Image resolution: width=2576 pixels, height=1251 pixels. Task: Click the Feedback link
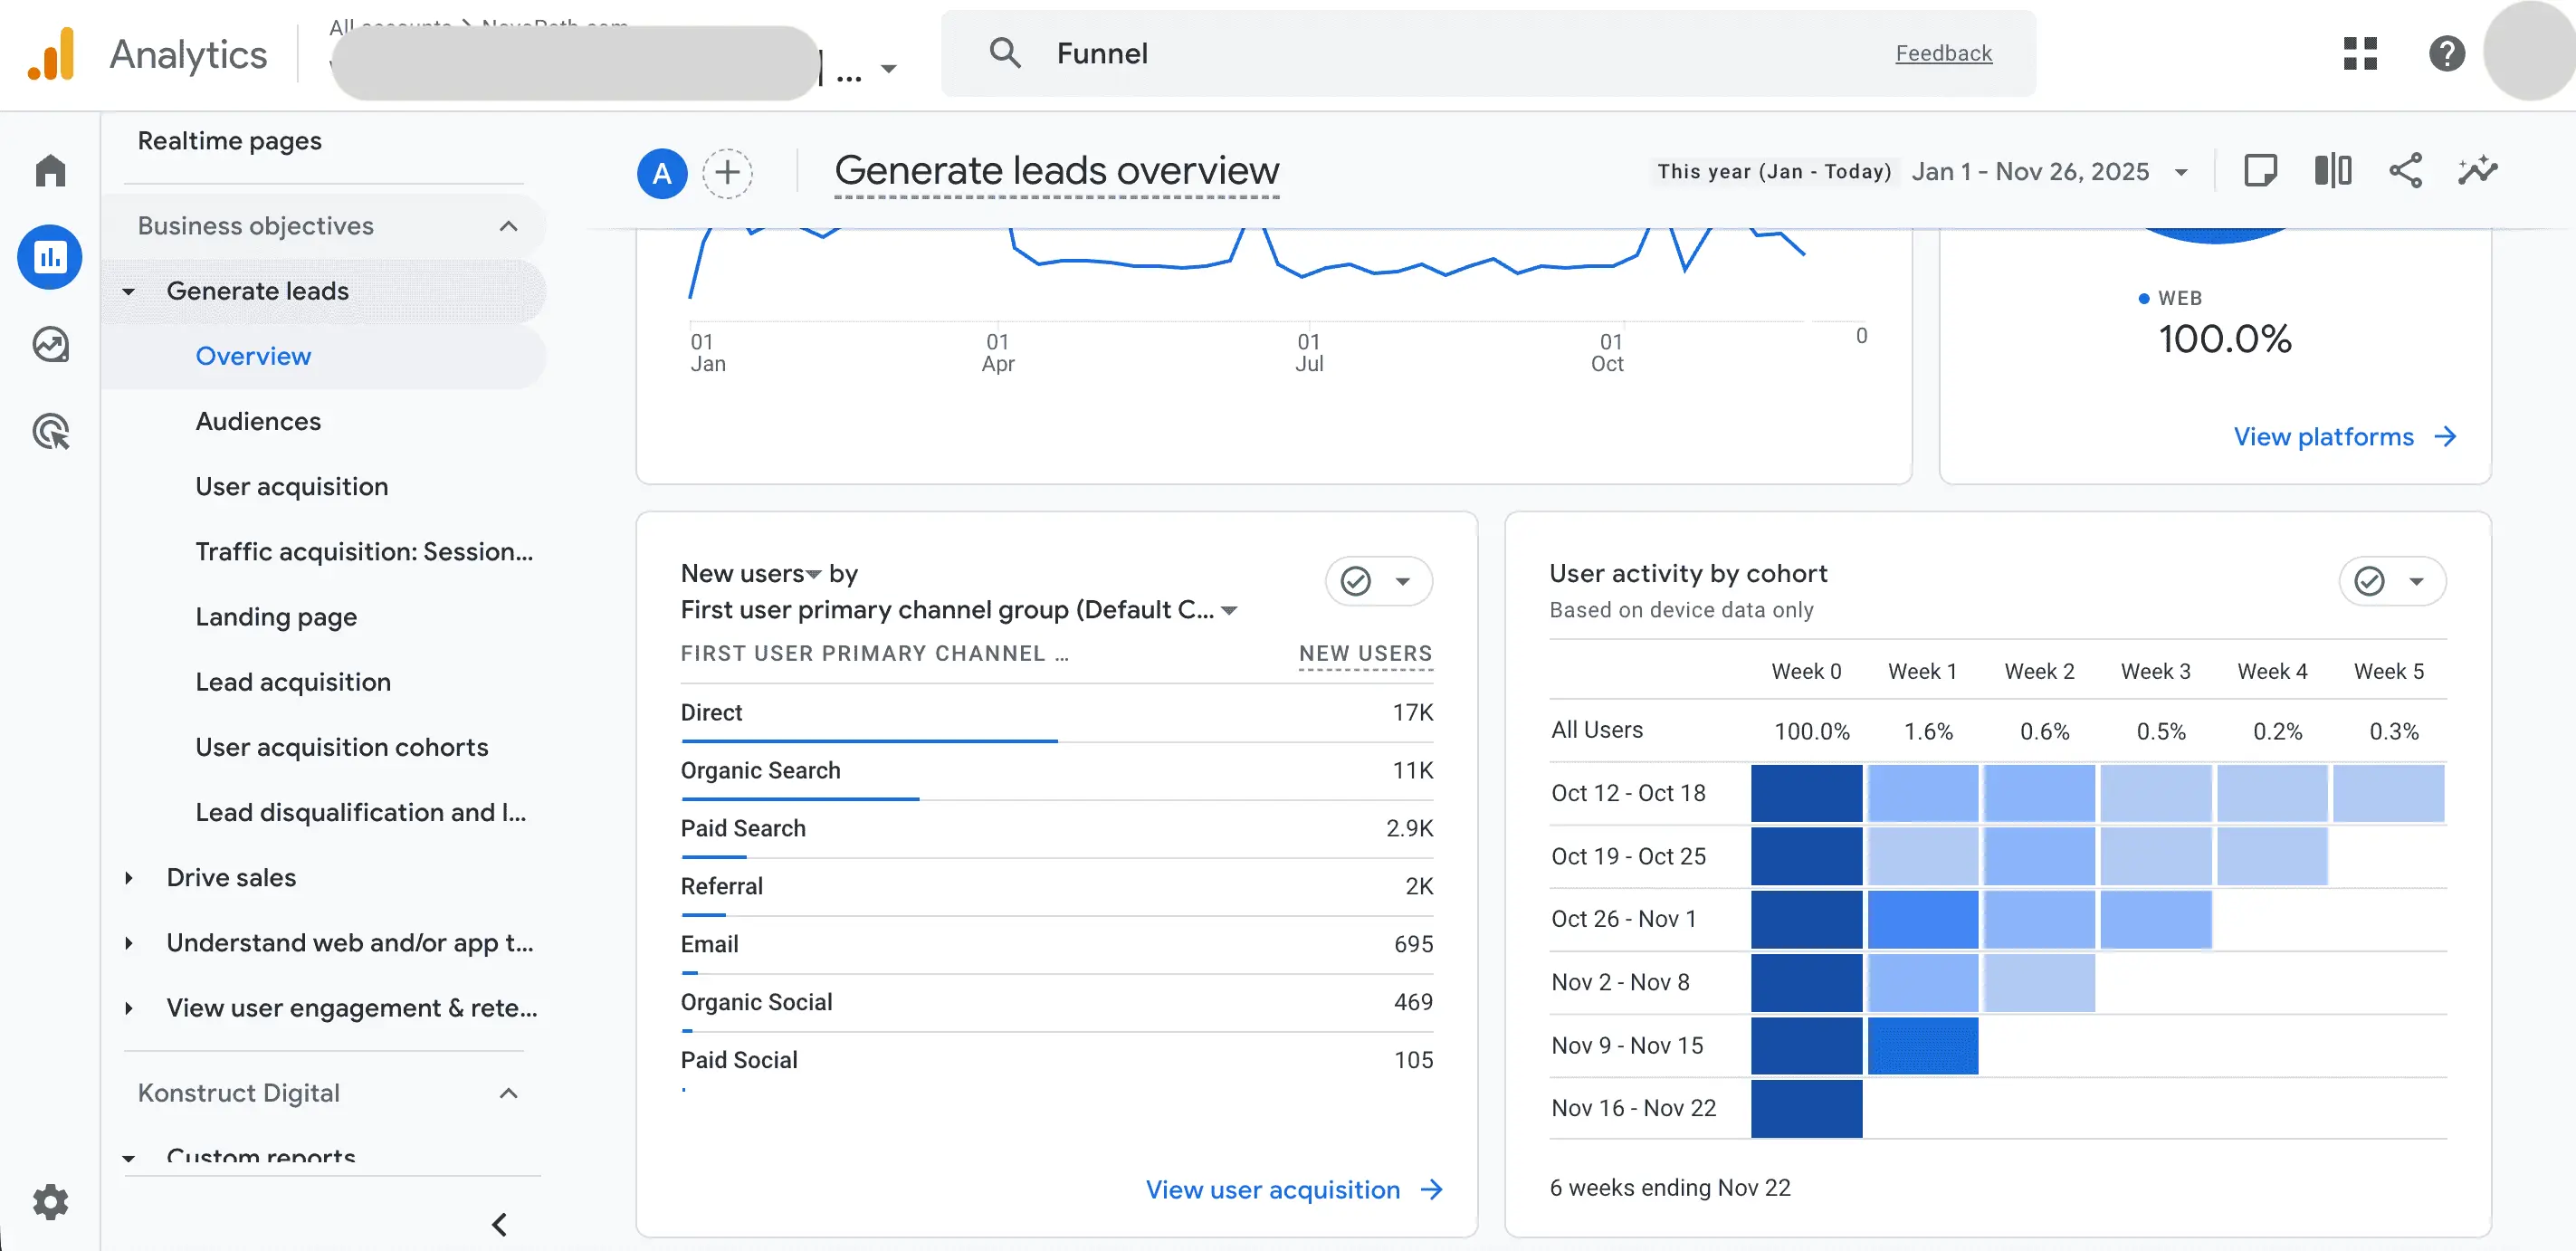click(x=1943, y=53)
